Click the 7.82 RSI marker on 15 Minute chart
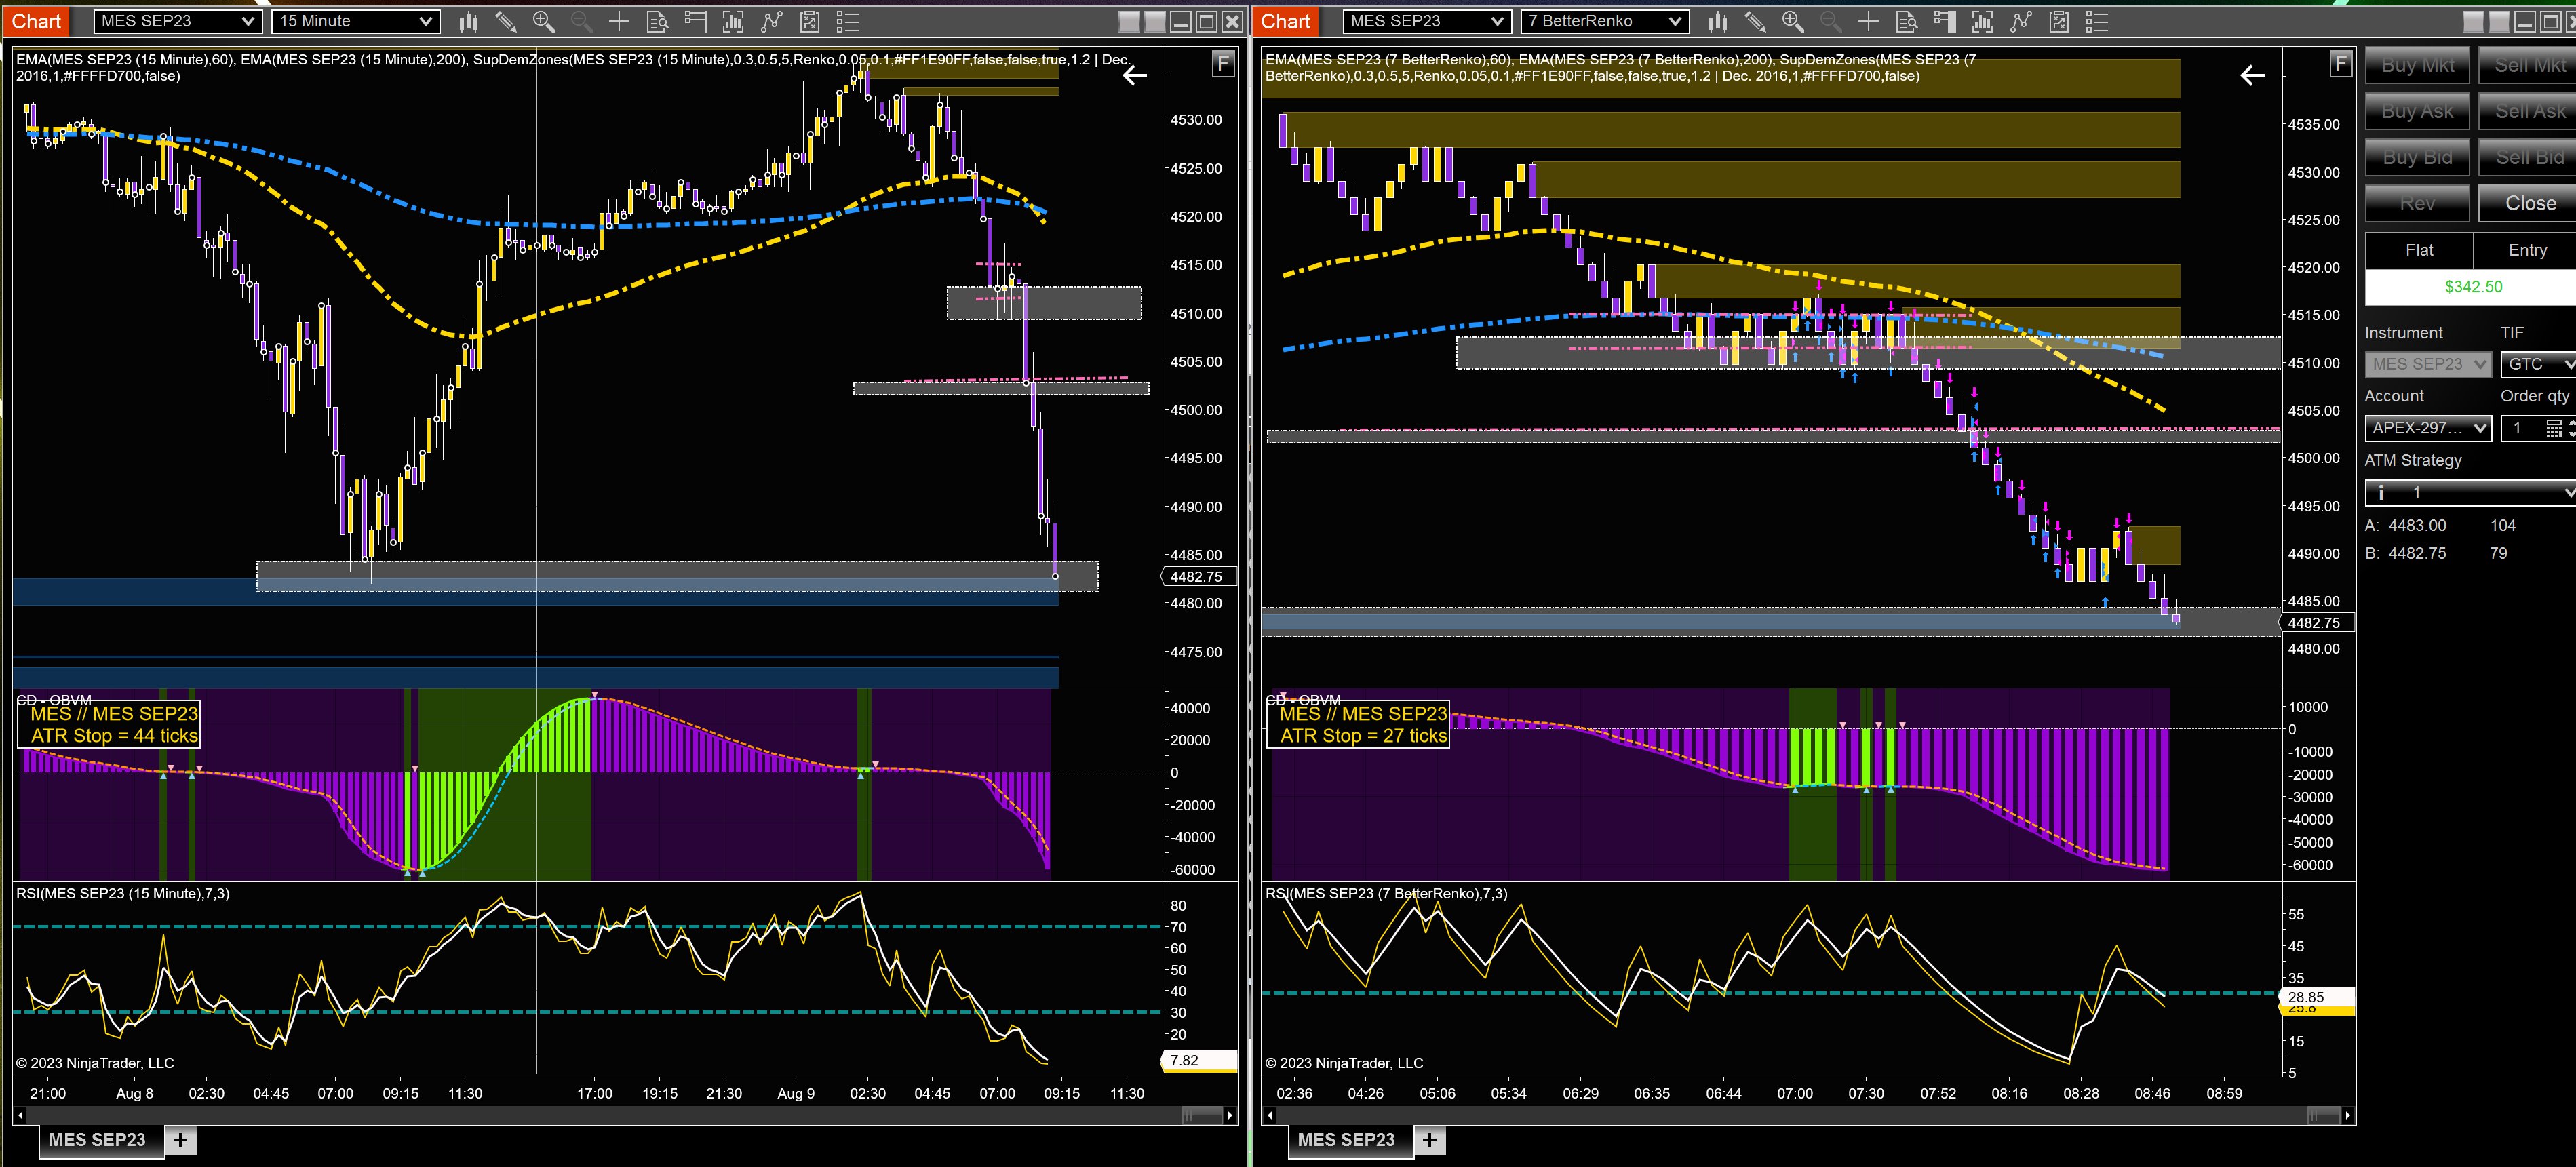 point(1199,1060)
